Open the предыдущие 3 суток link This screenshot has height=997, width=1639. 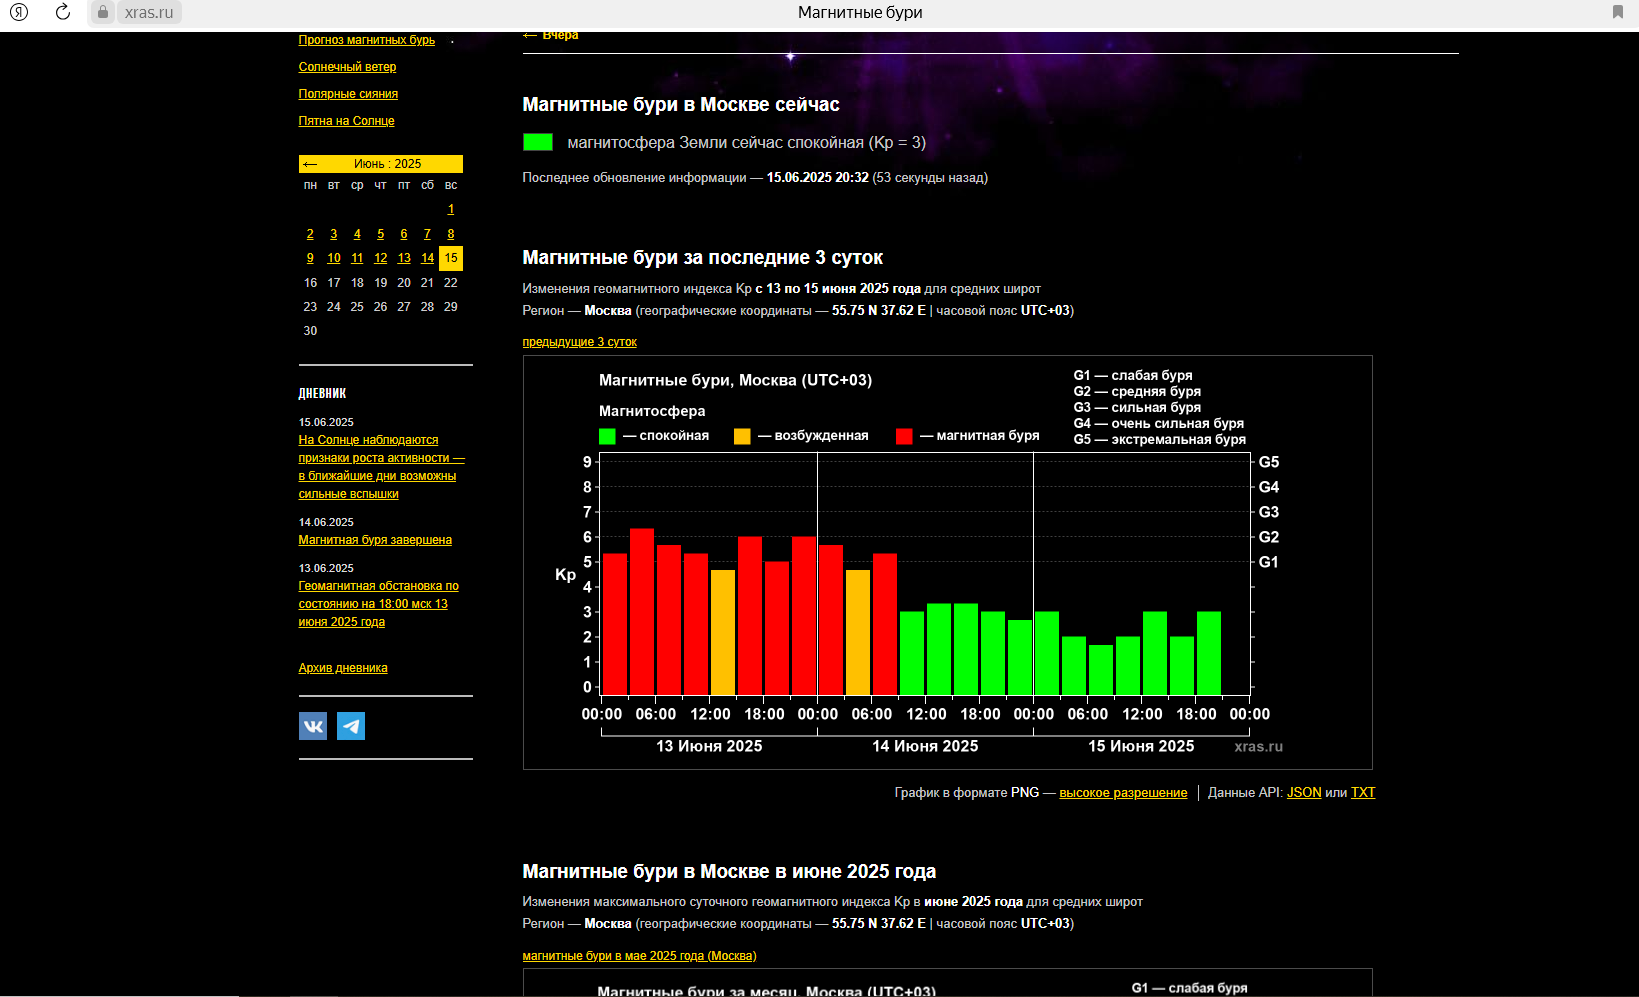point(579,342)
